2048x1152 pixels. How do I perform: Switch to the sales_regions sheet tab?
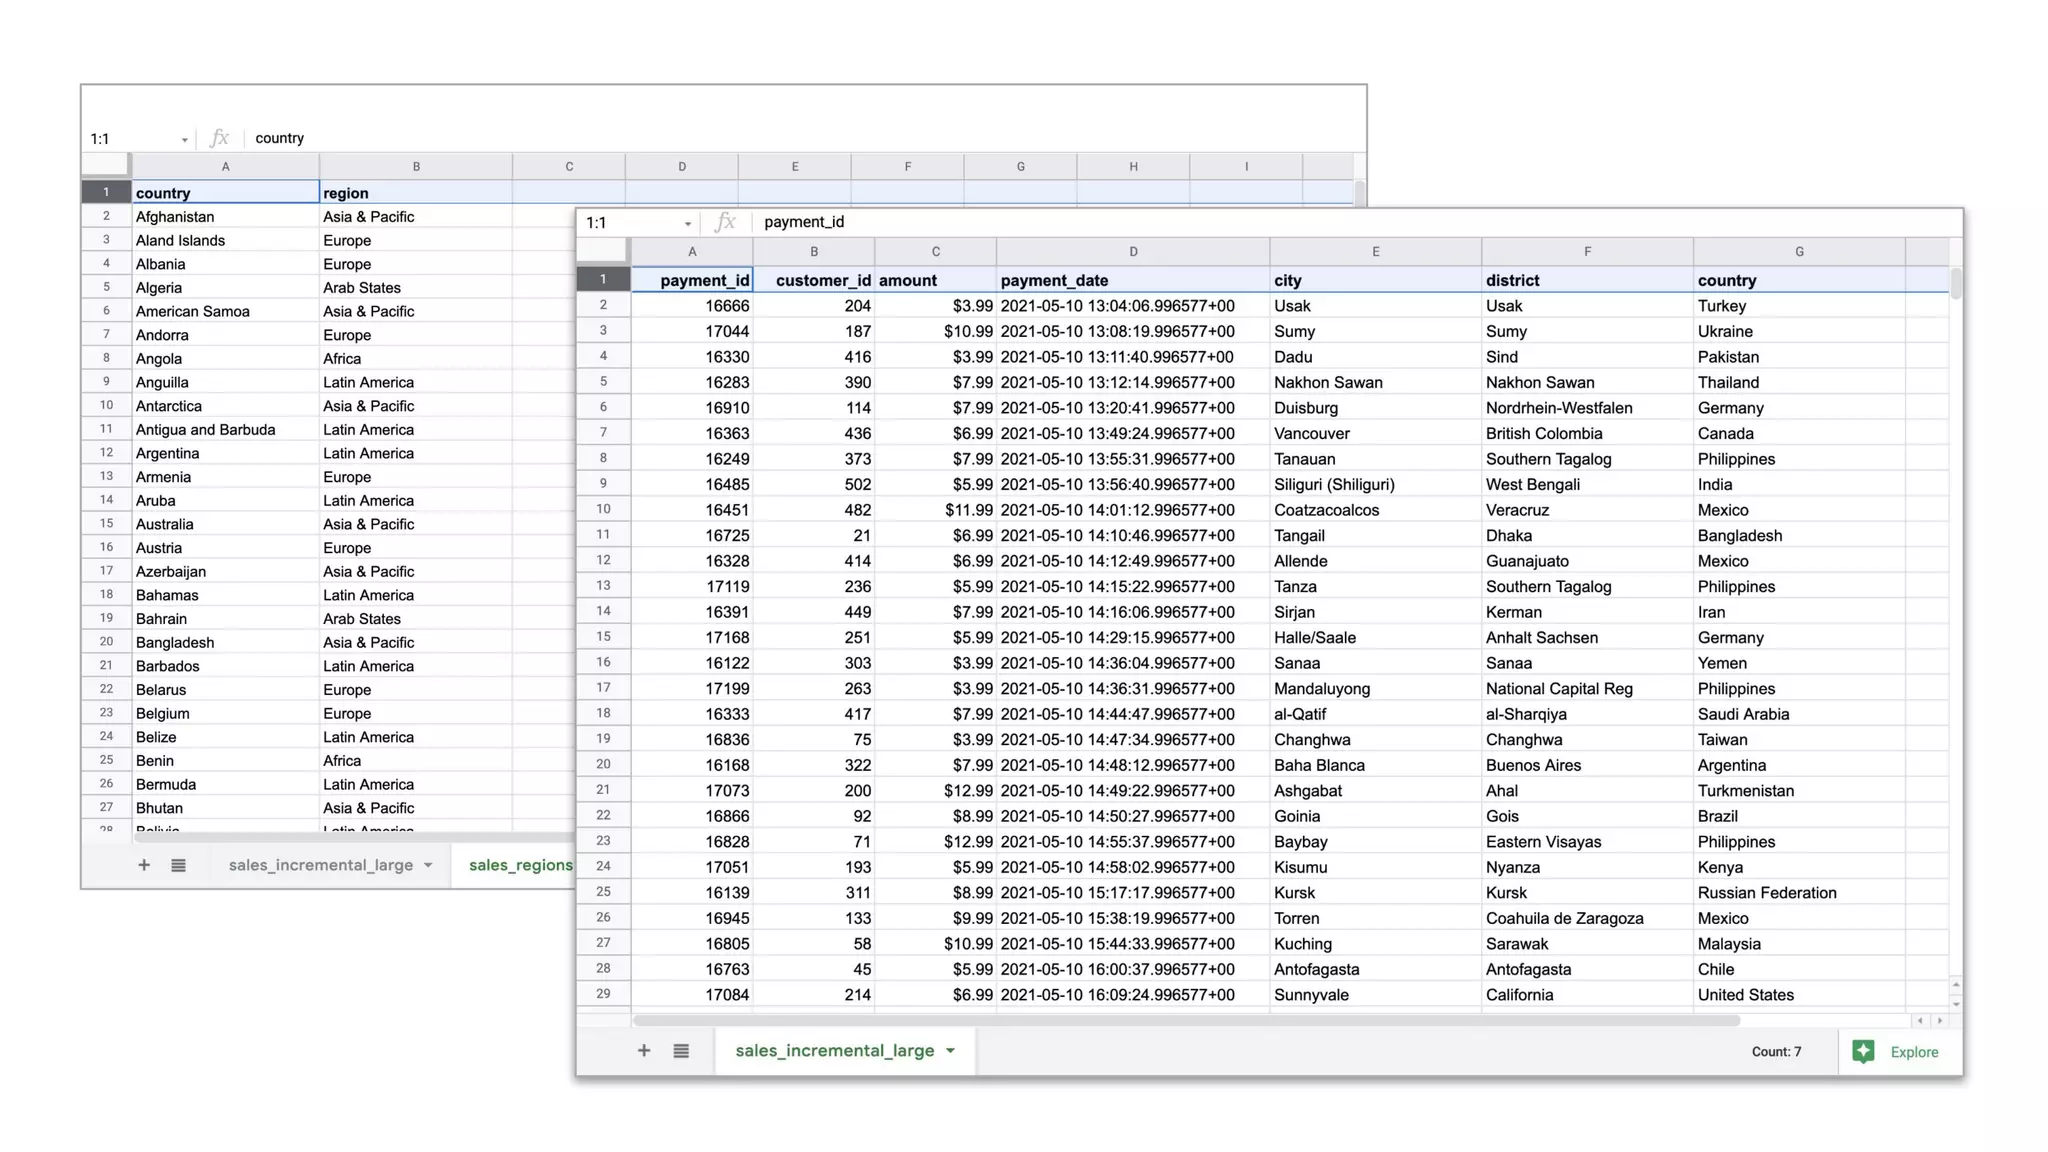click(520, 865)
